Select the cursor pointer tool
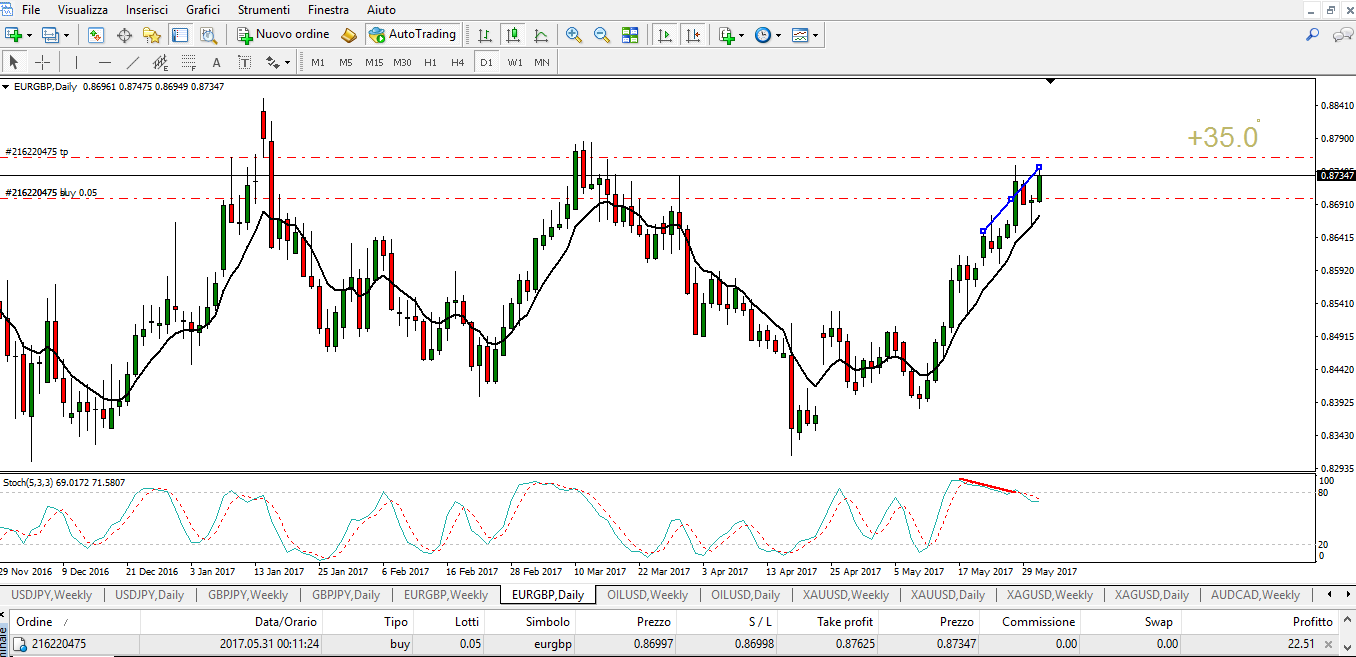Image resolution: width=1356 pixels, height=657 pixels. click(x=14, y=62)
